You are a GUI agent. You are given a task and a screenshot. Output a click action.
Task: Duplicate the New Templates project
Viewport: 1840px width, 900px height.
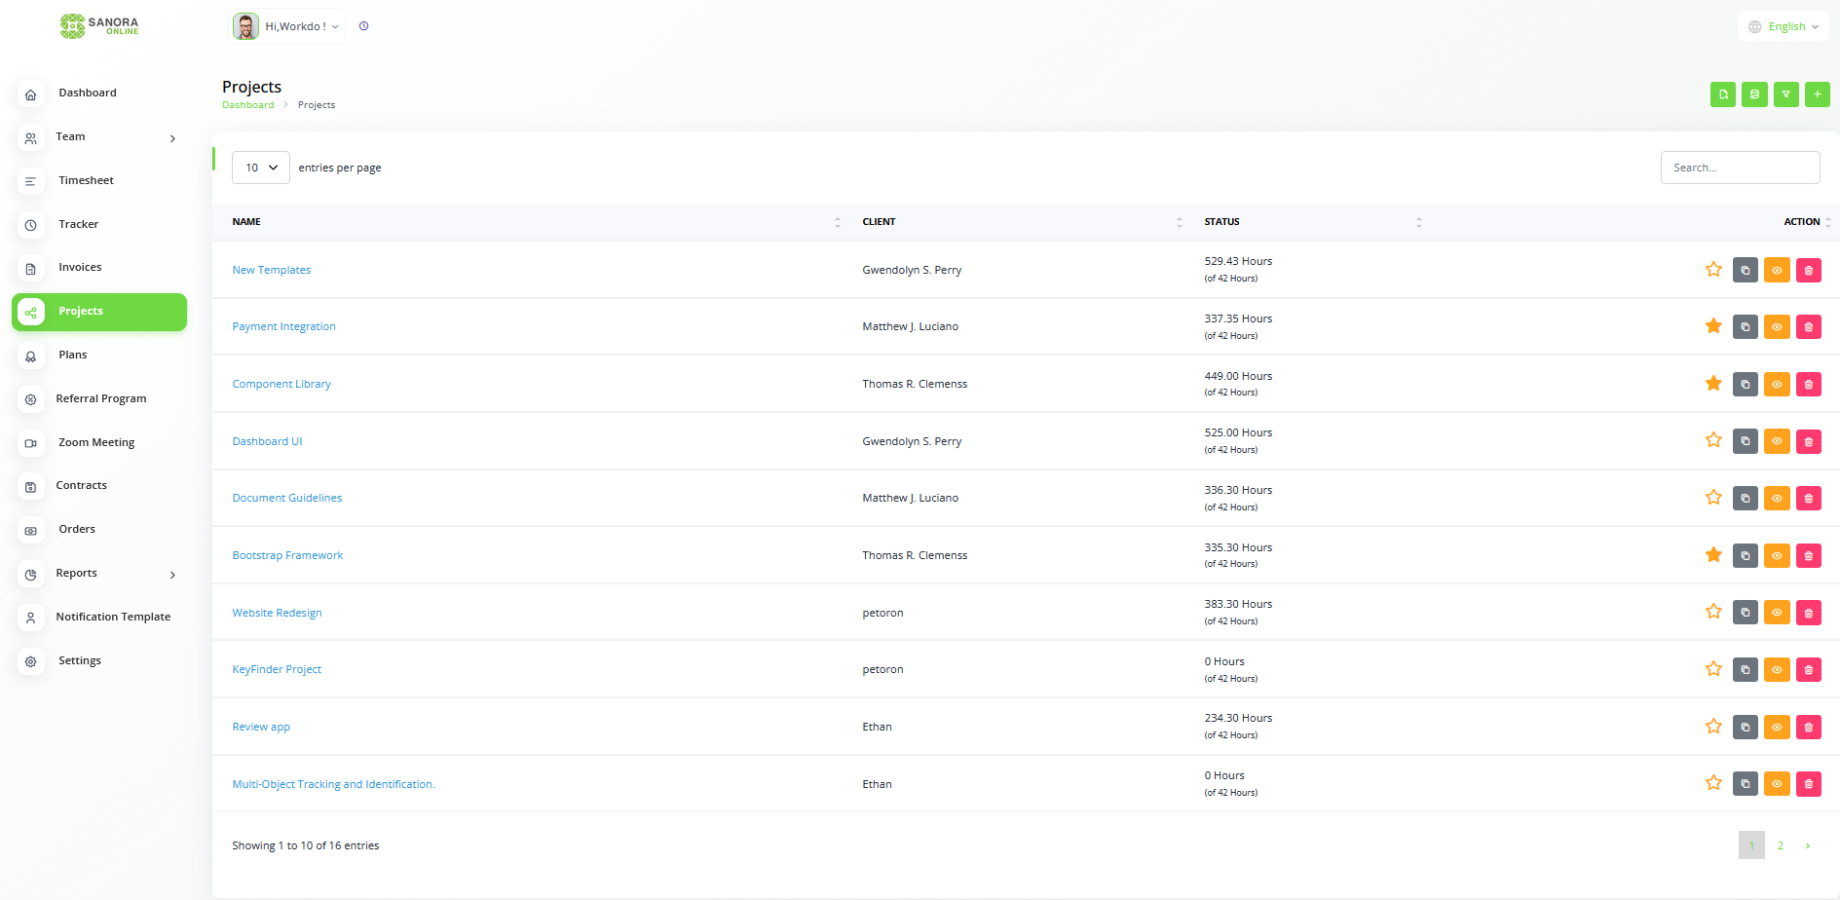pyautogui.click(x=1745, y=270)
